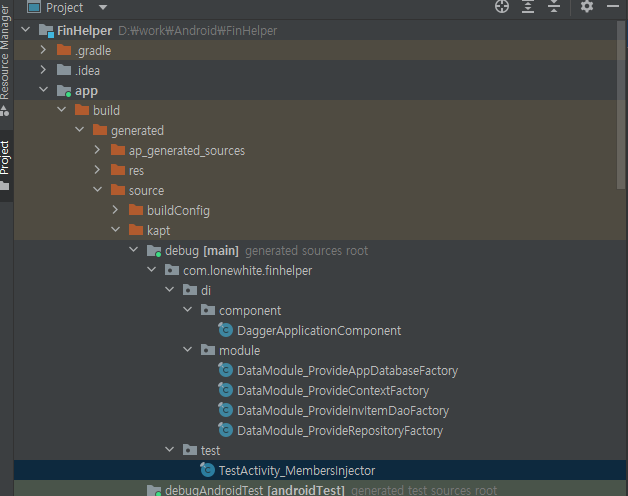Click the com.lonewhite.finhelper package icon
Viewport: 628px width, 496px height.
(x=172, y=270)
